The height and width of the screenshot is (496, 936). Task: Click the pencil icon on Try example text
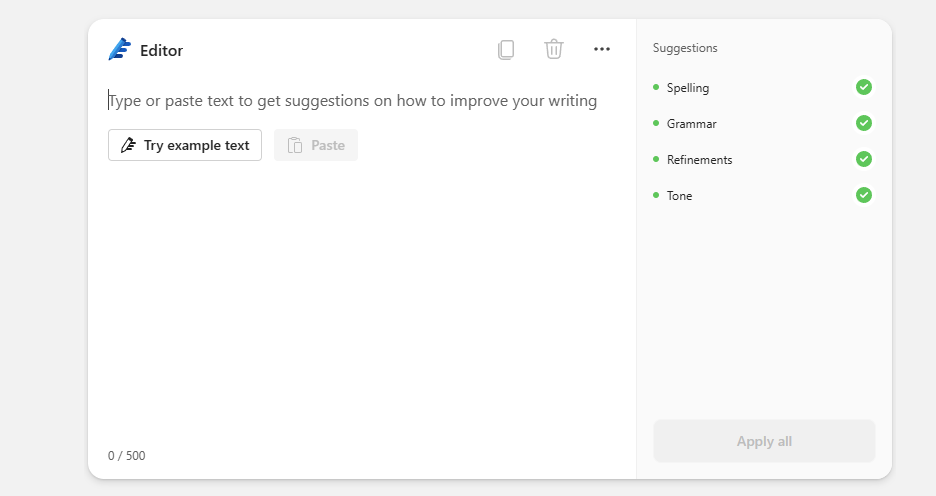127,145
